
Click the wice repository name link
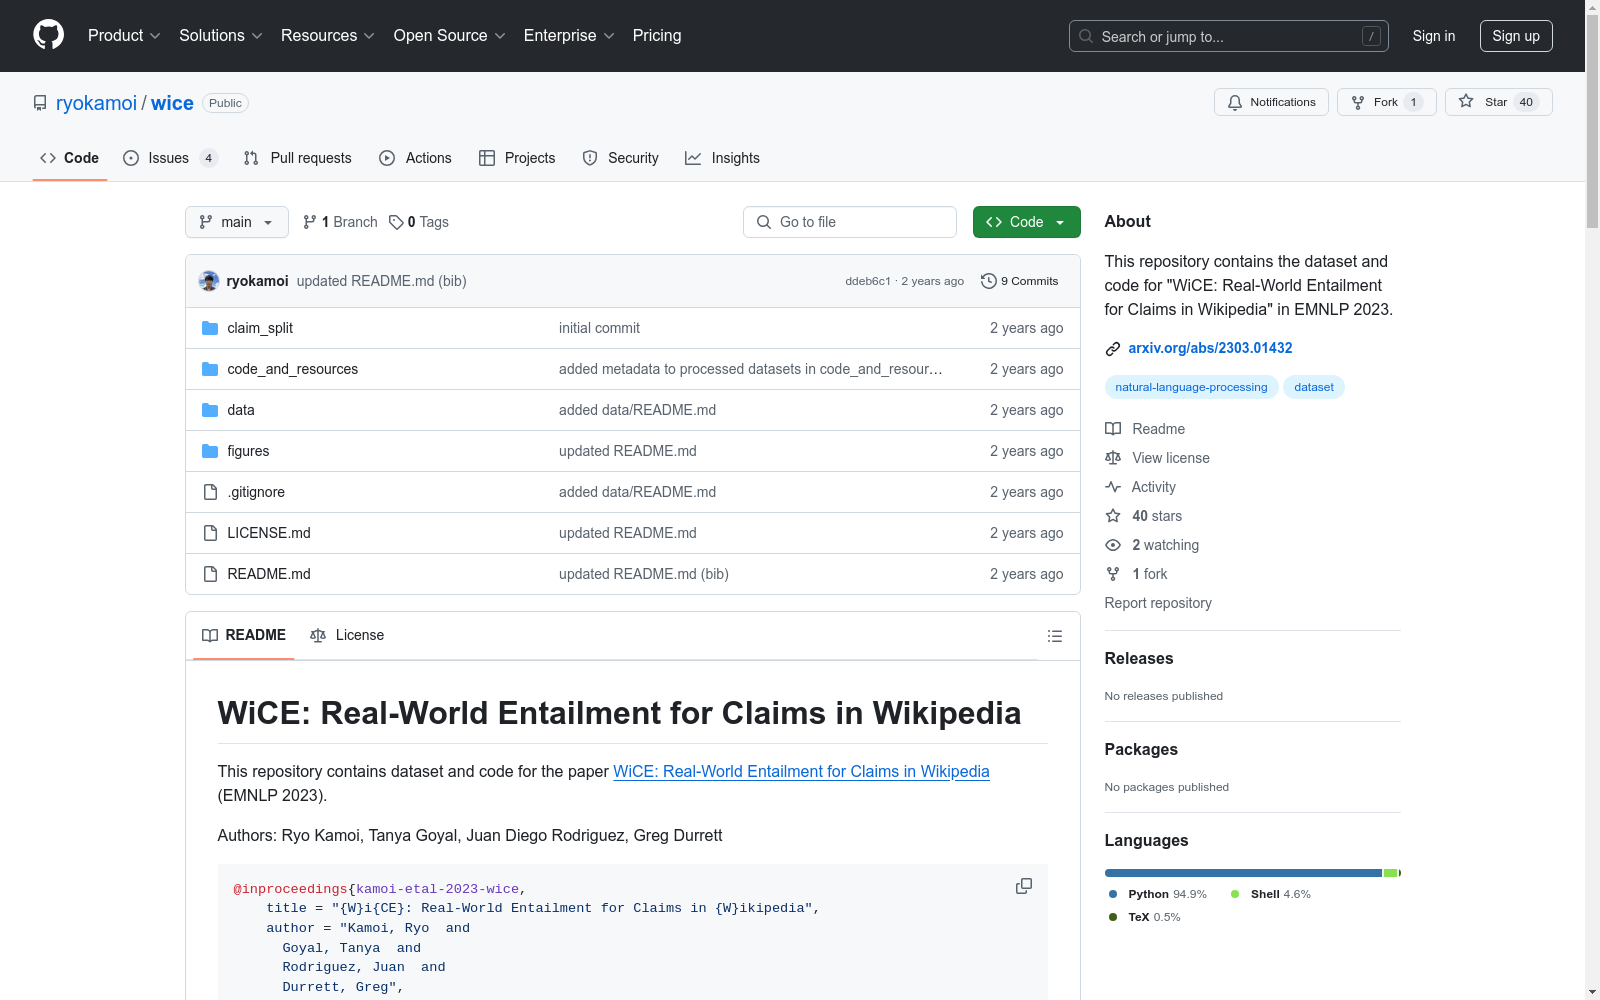[x=172, y=103]
